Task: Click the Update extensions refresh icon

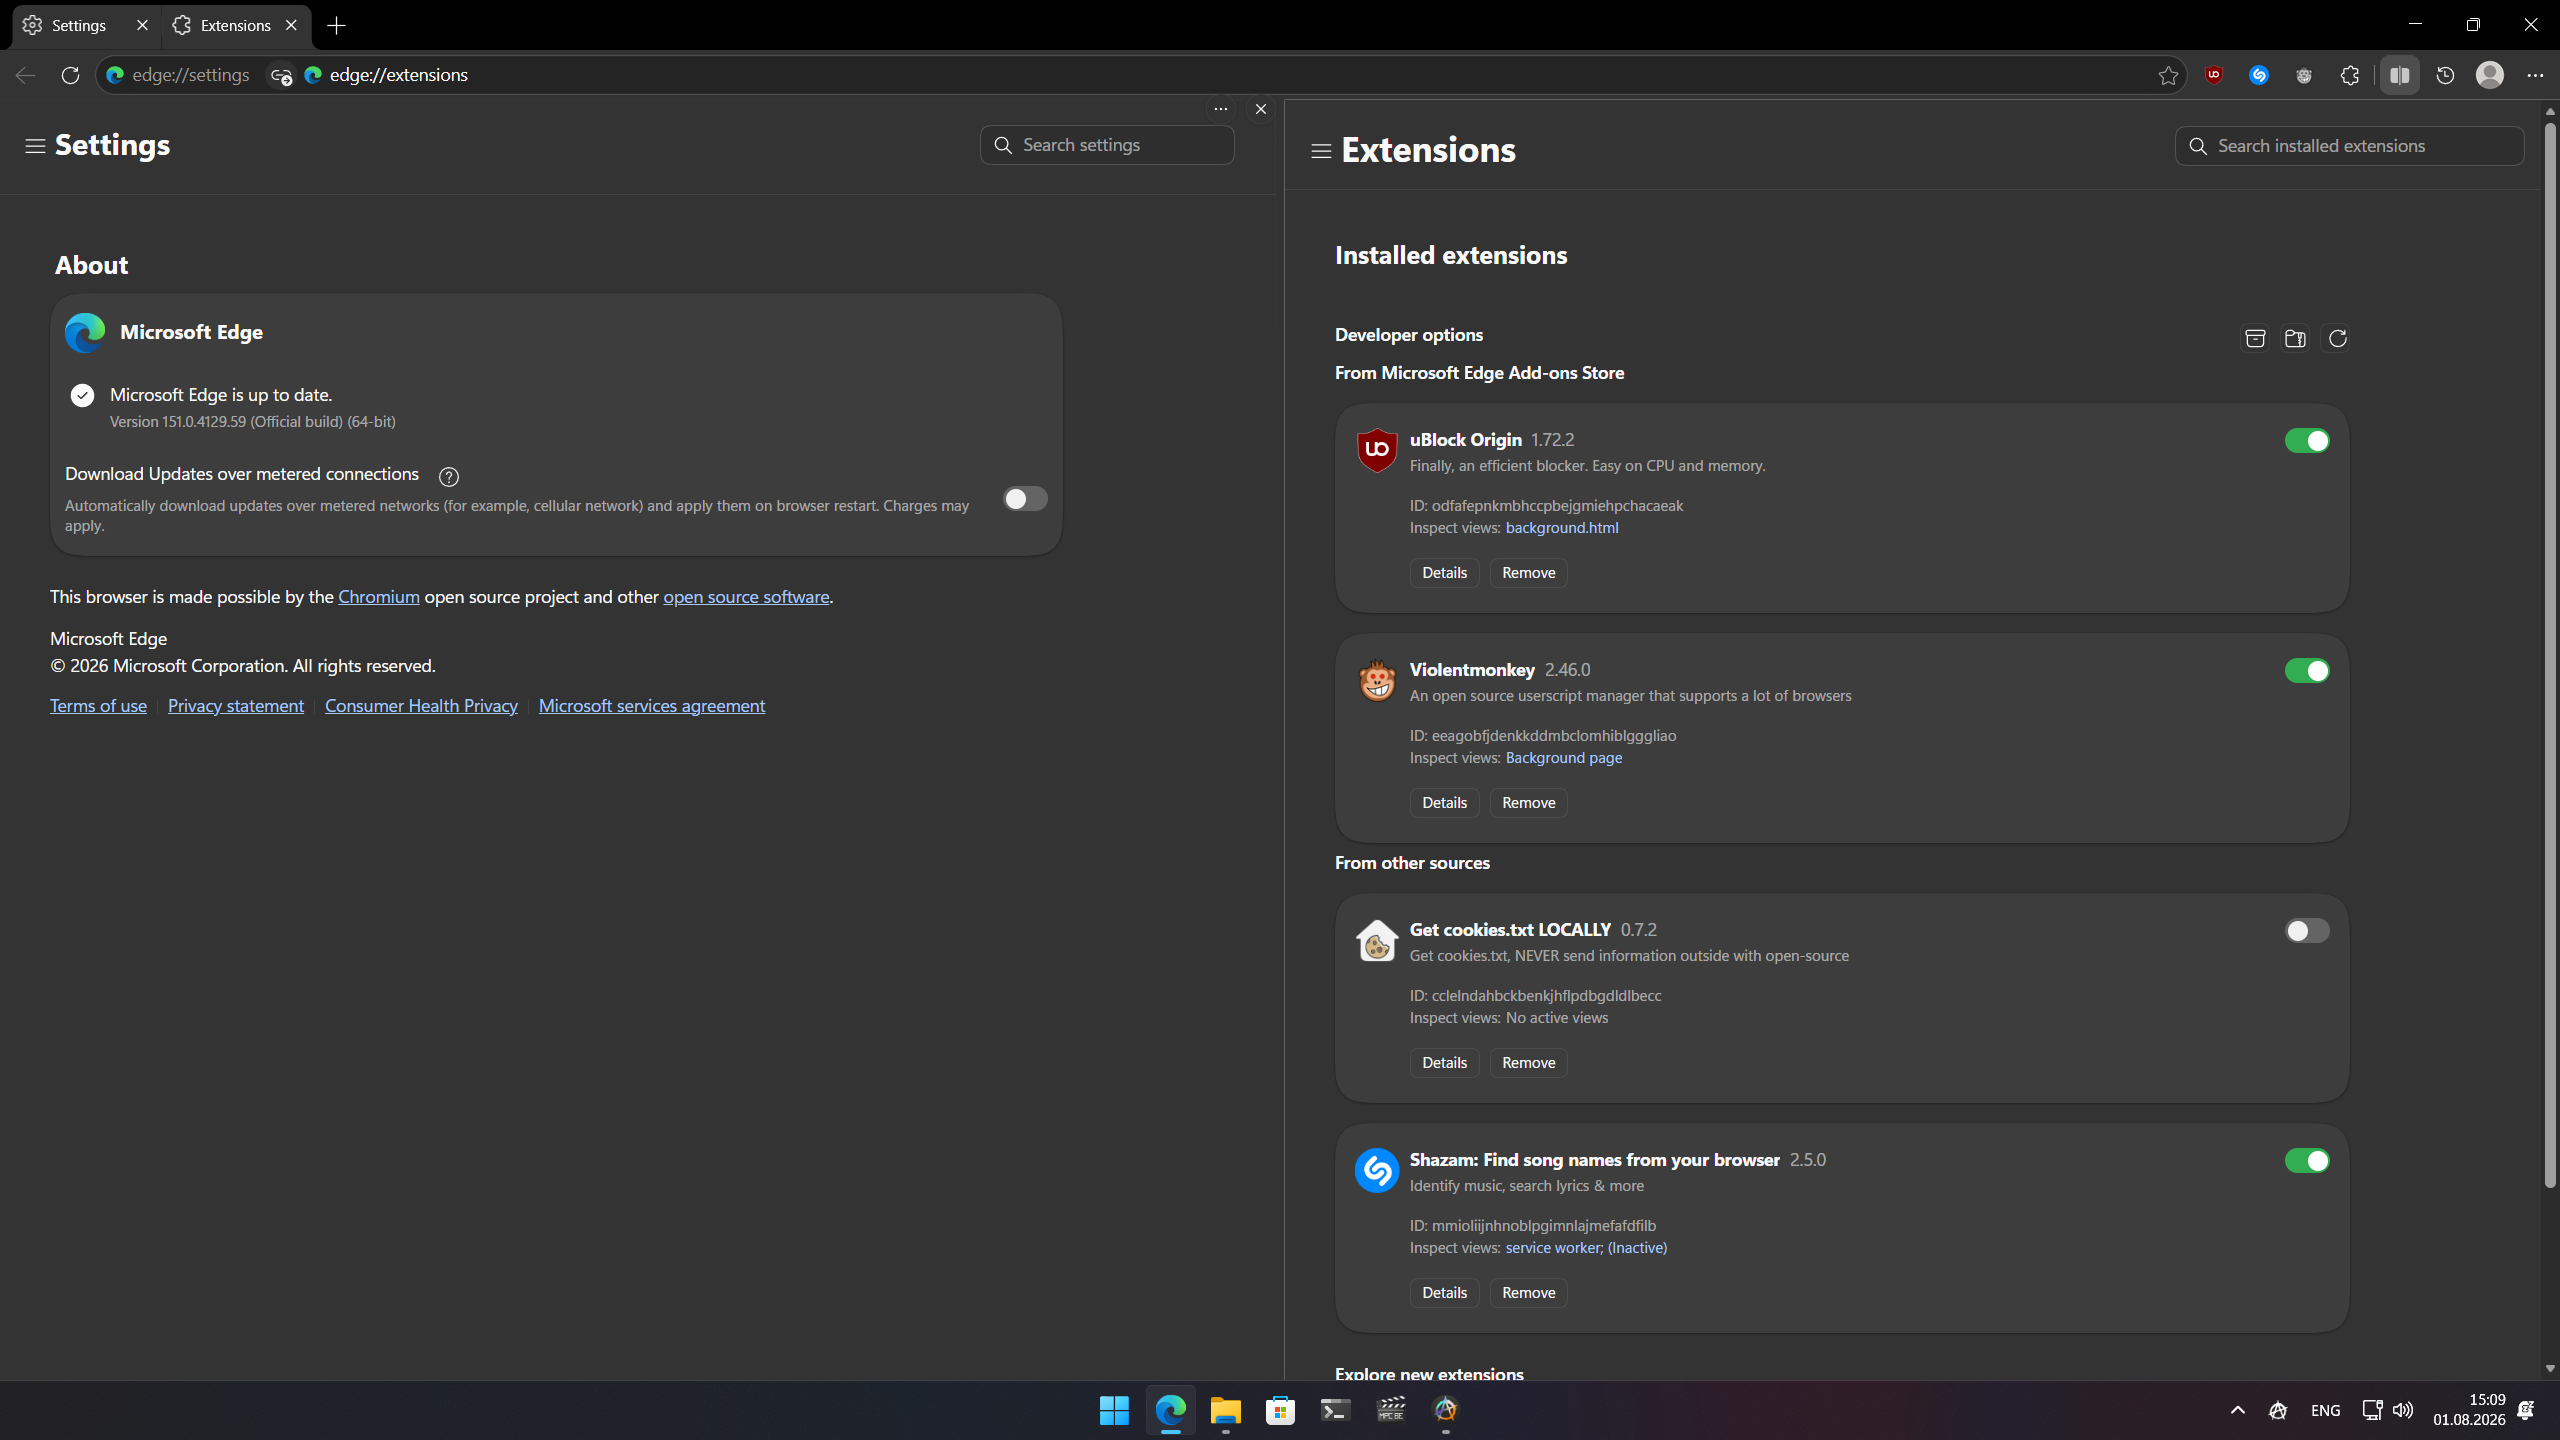Action: [2337, 339]
